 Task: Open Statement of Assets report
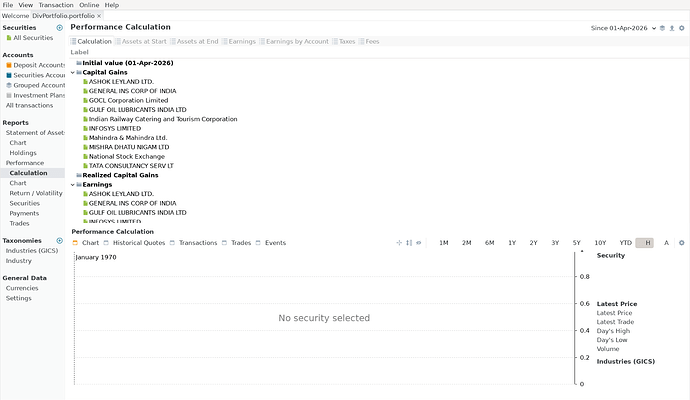35,133
